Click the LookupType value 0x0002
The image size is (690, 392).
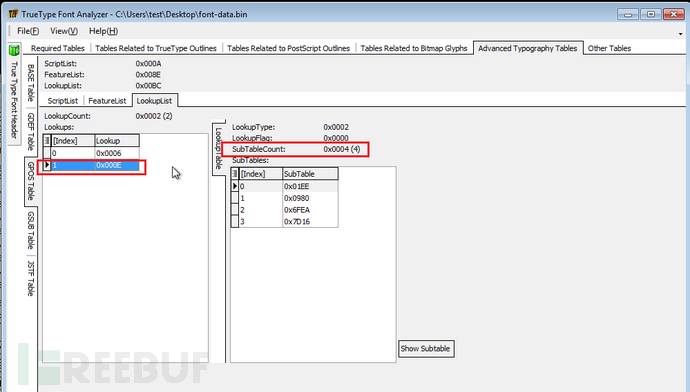click(x=336, y=127)
